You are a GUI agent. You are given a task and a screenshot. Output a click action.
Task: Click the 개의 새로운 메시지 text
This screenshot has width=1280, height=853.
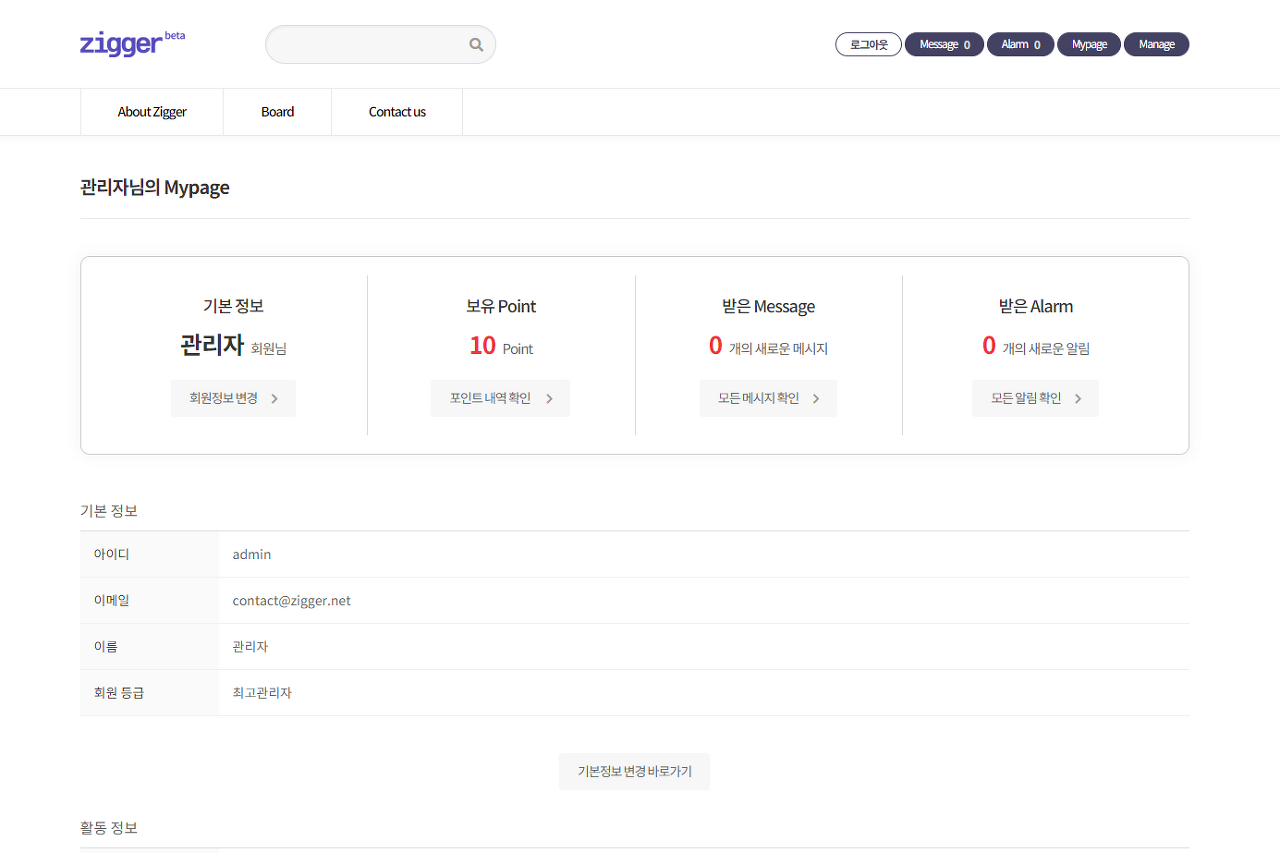(778, 349)
